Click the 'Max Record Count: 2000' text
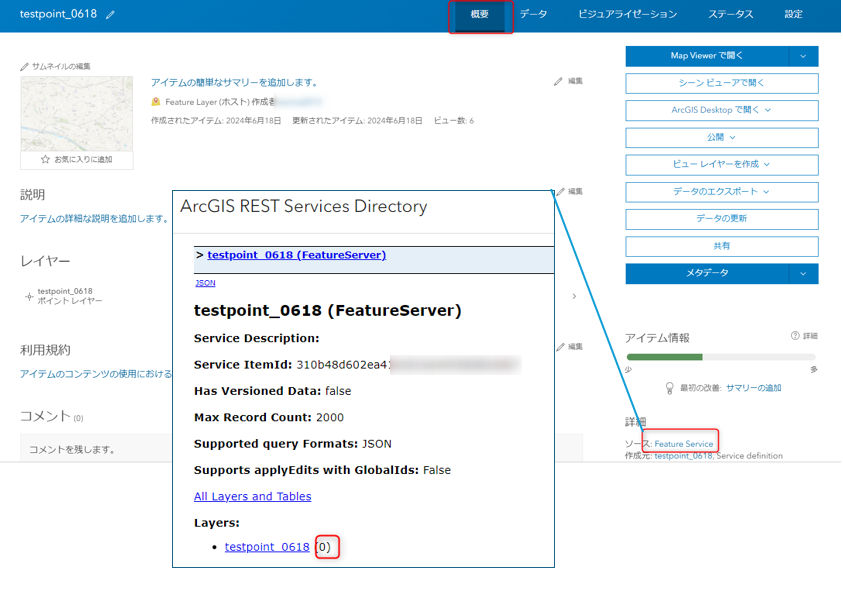This screenshot has width=843, height=589. point(269,418)
